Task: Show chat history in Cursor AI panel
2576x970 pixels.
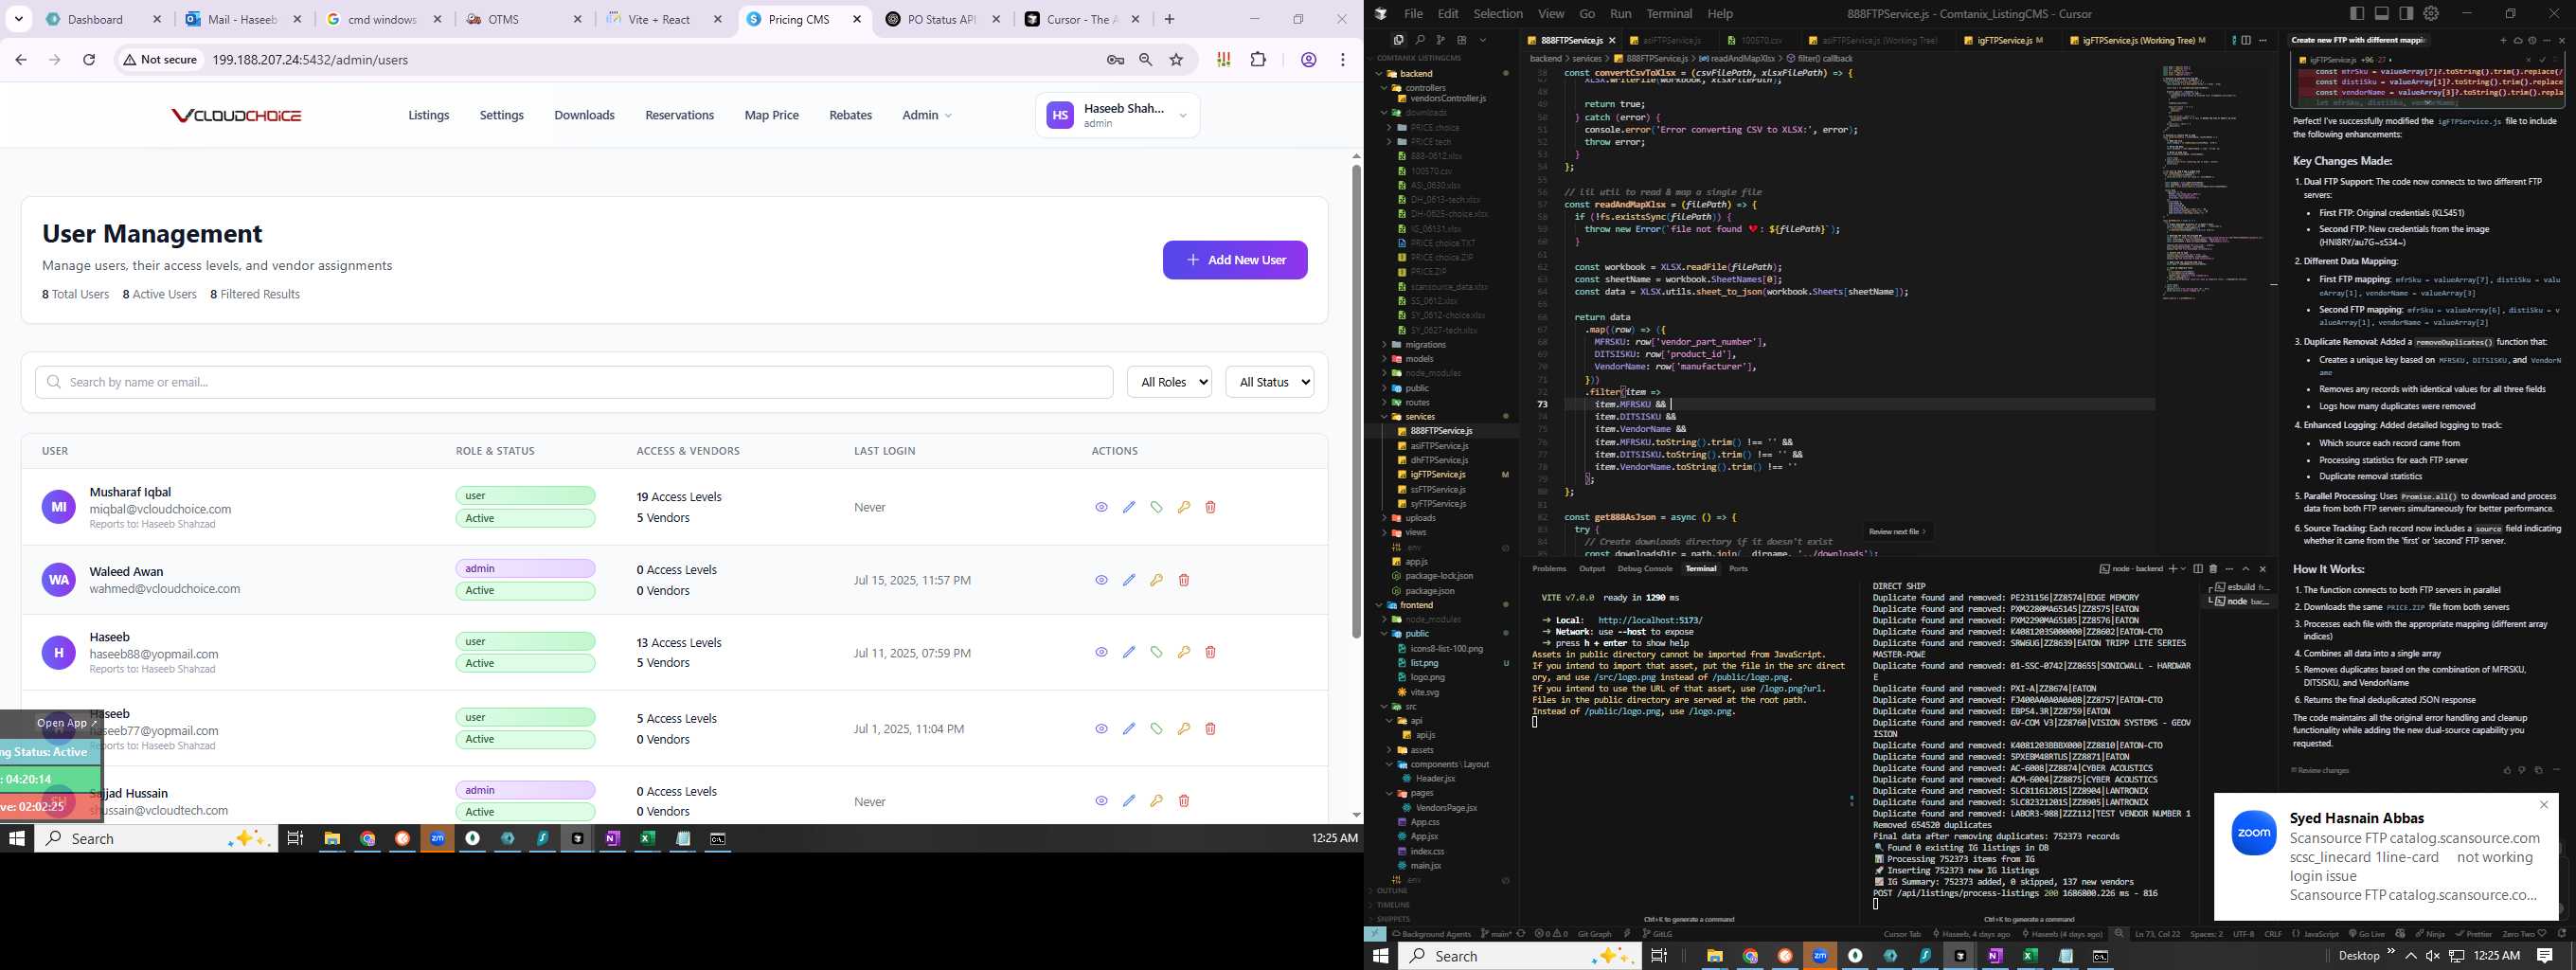Action: (2532, 40)
